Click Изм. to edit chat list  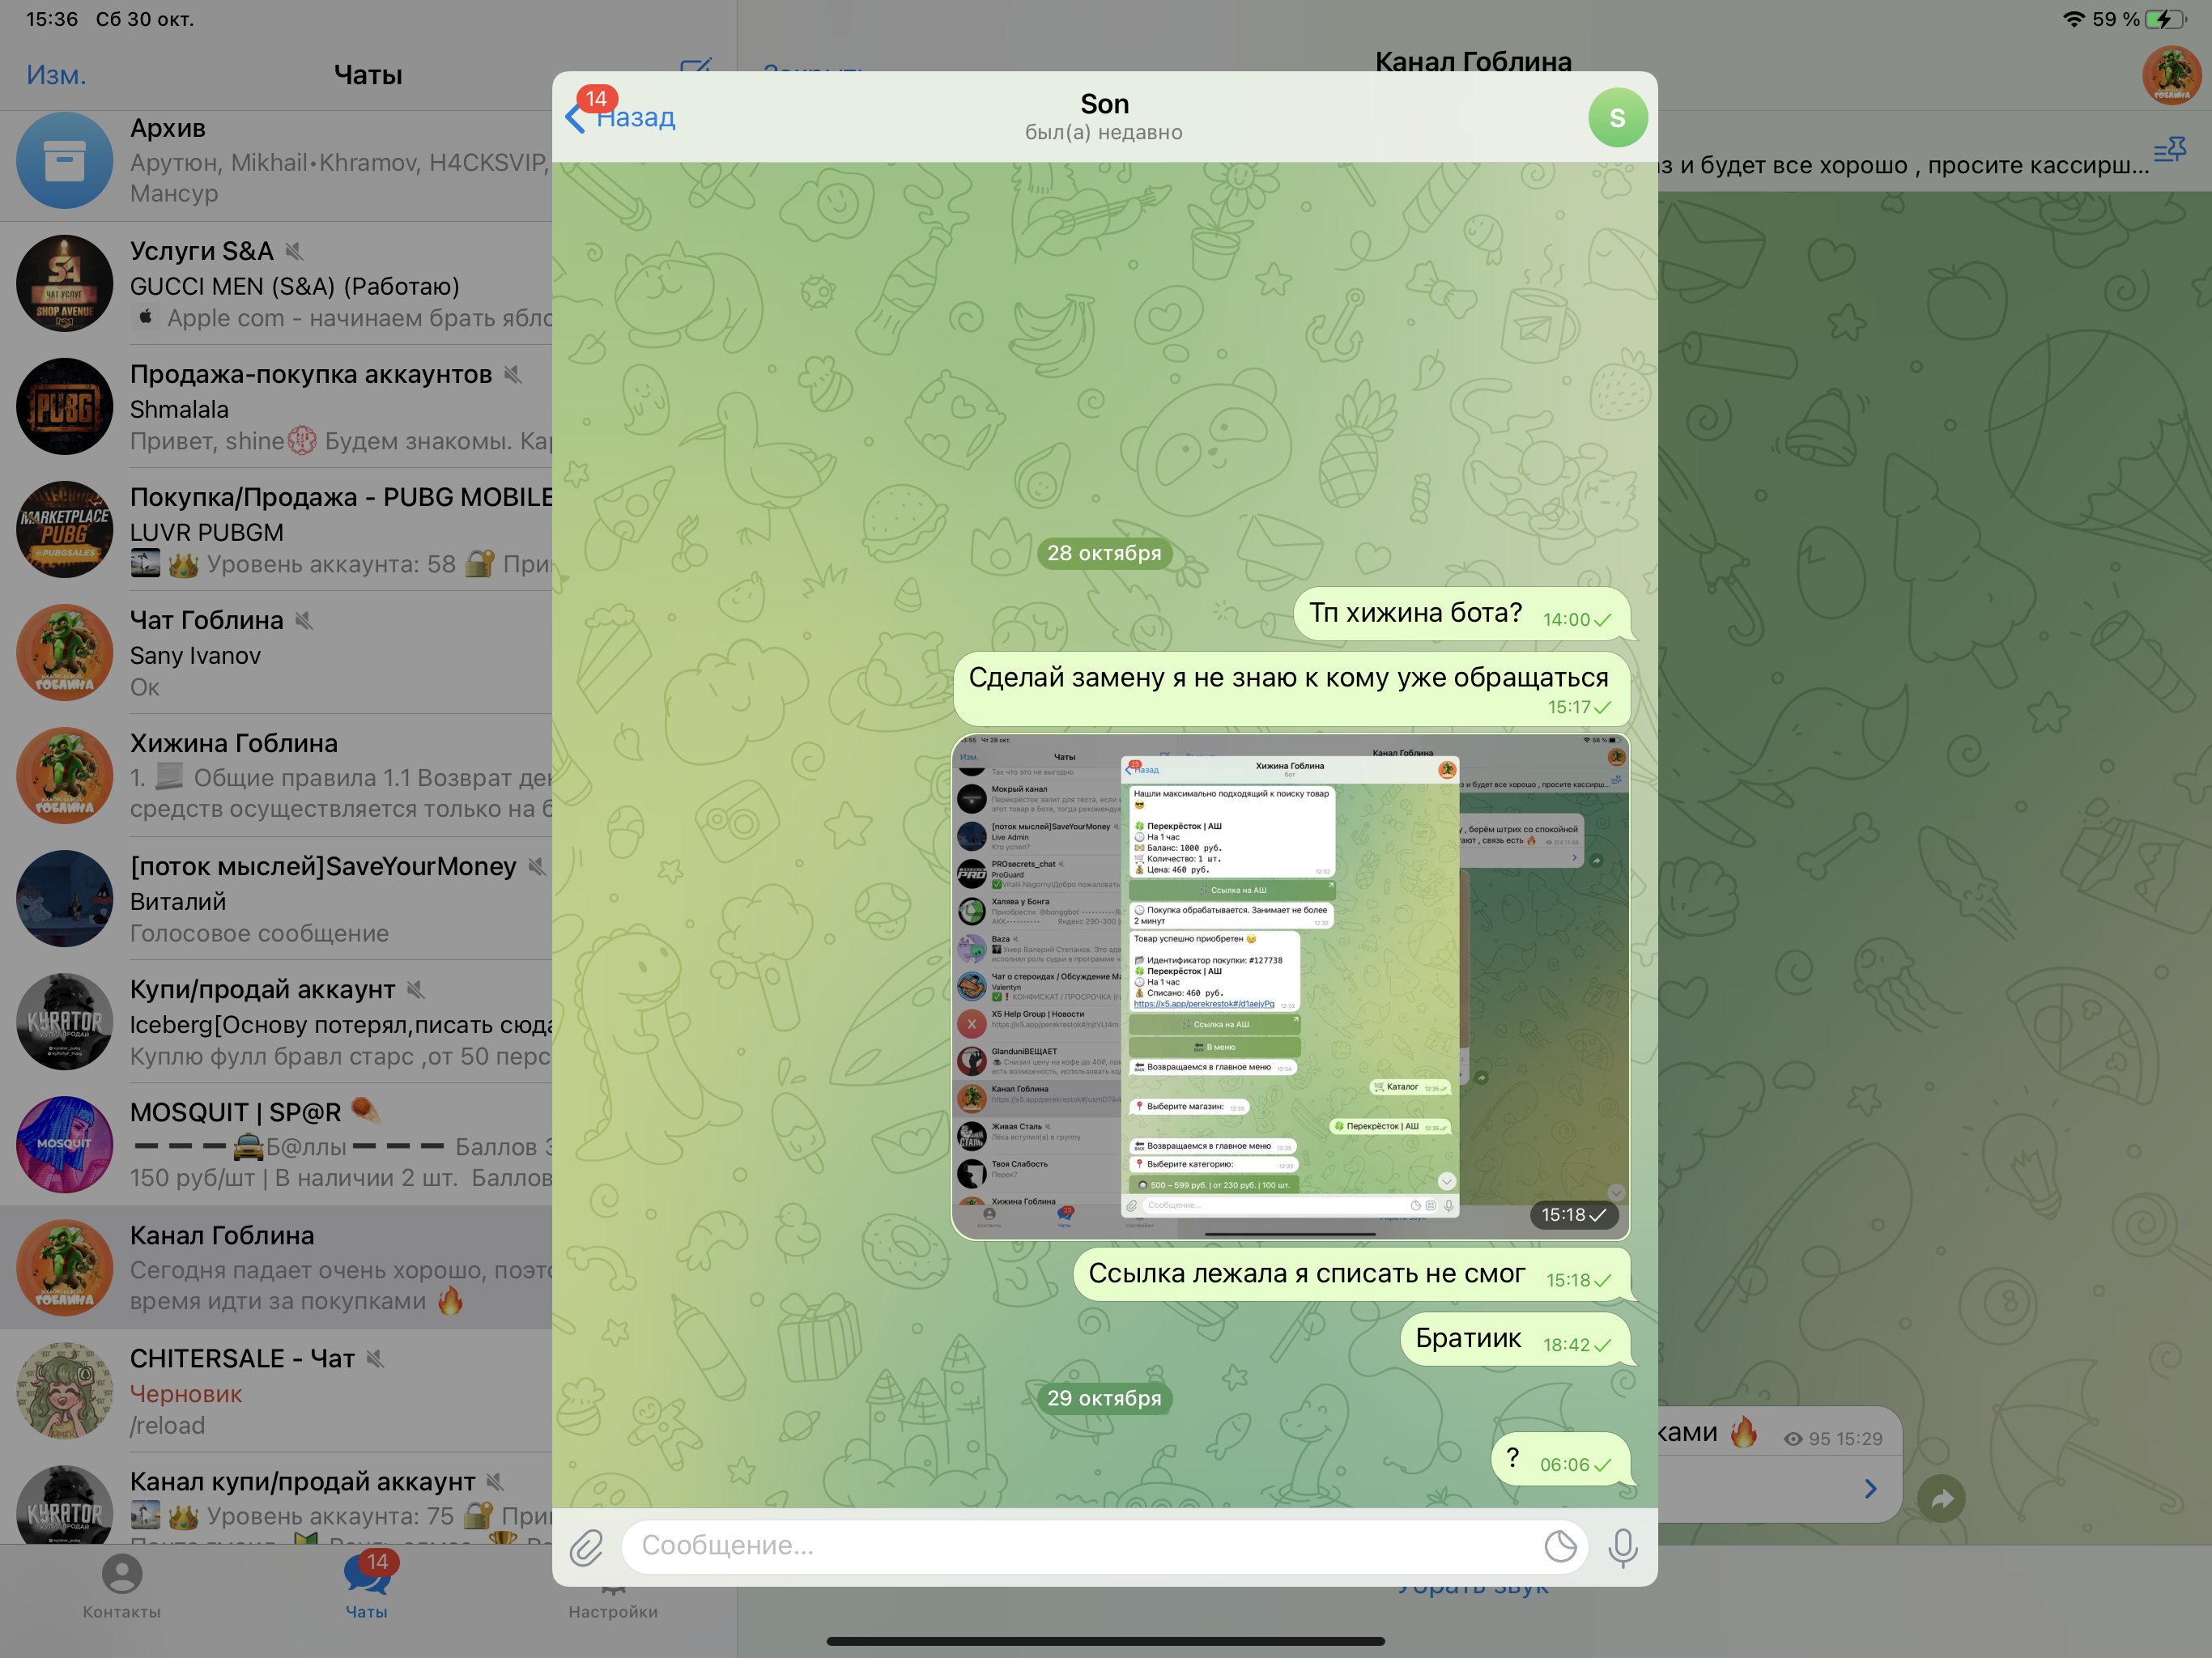[x=56, y=75]
